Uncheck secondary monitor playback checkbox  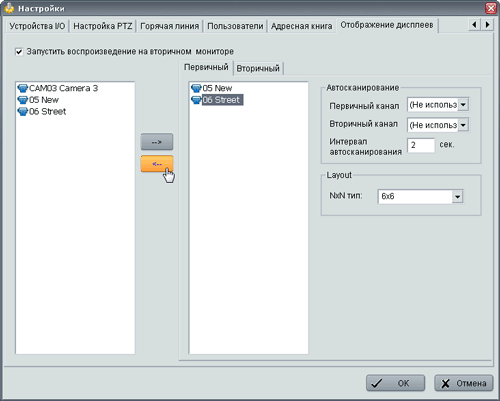[x=19, y=52]
